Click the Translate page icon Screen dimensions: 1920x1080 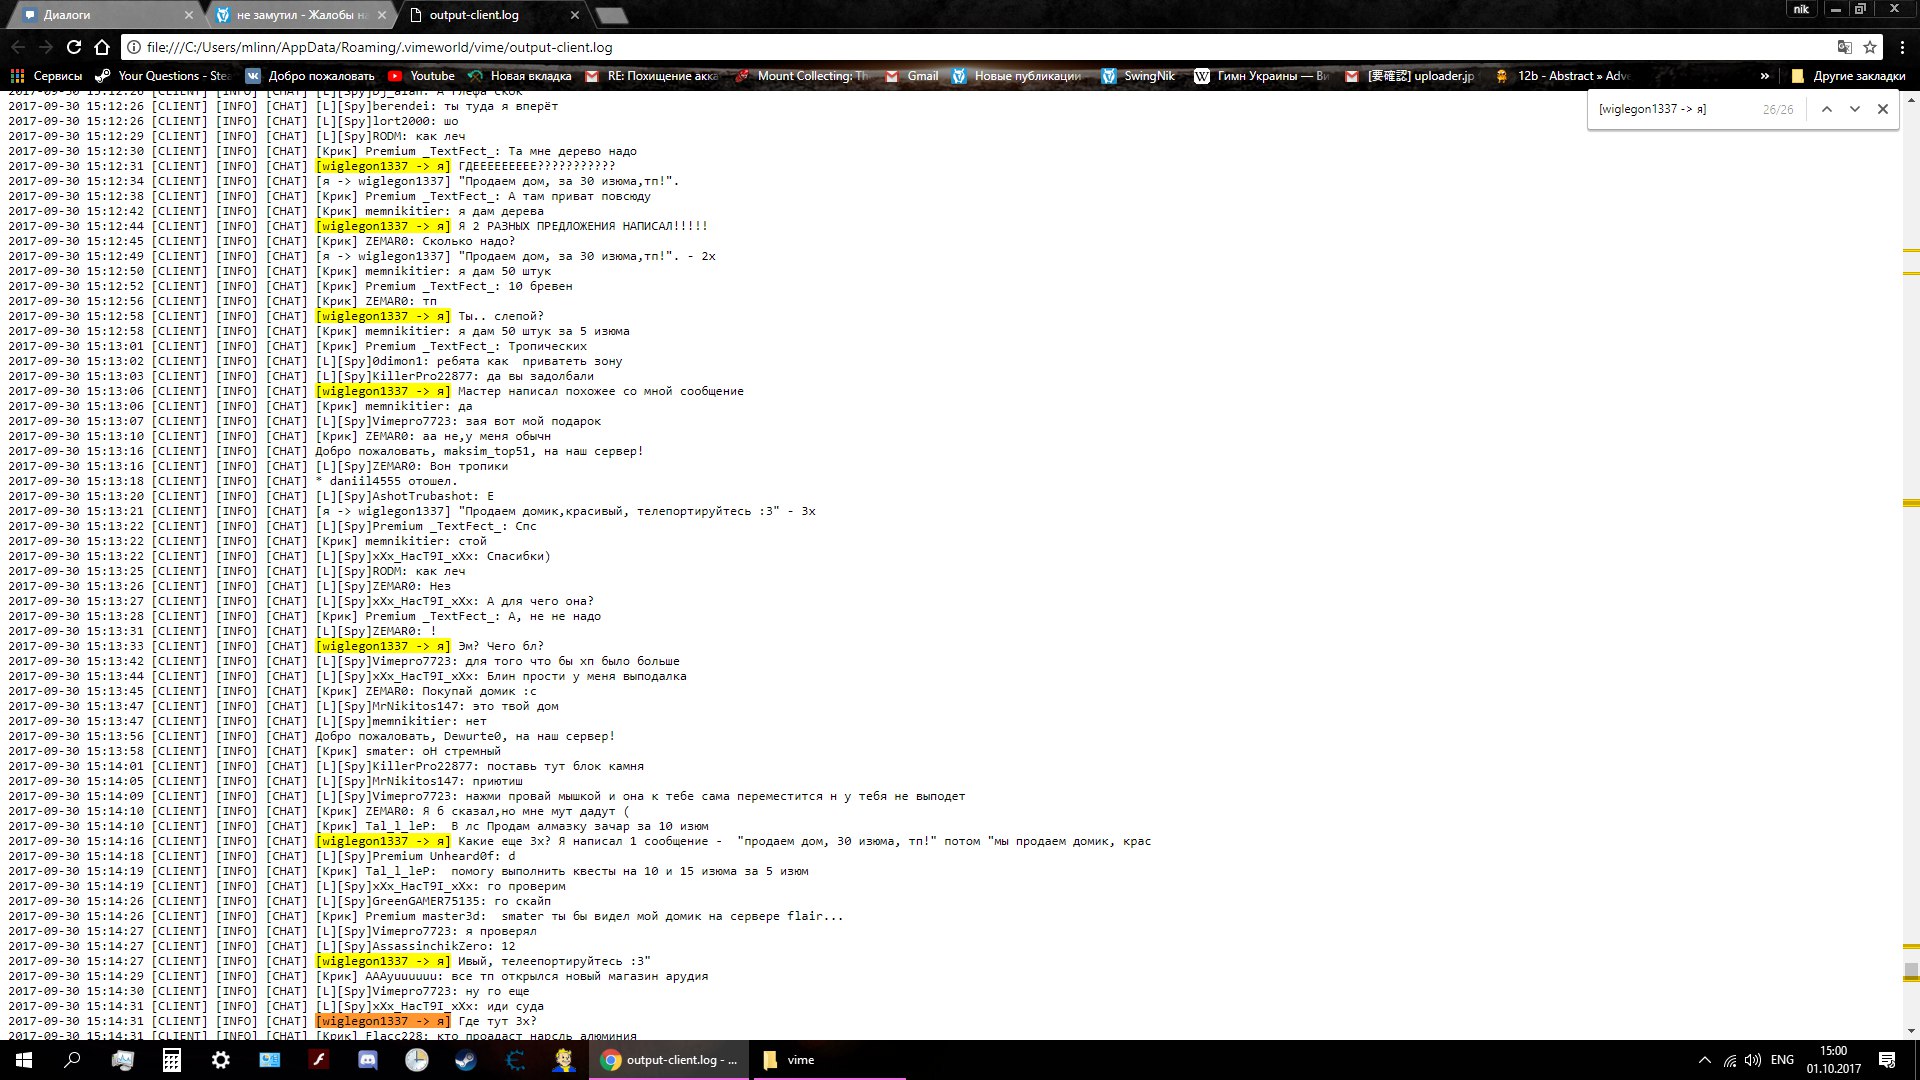point(1844,47)
